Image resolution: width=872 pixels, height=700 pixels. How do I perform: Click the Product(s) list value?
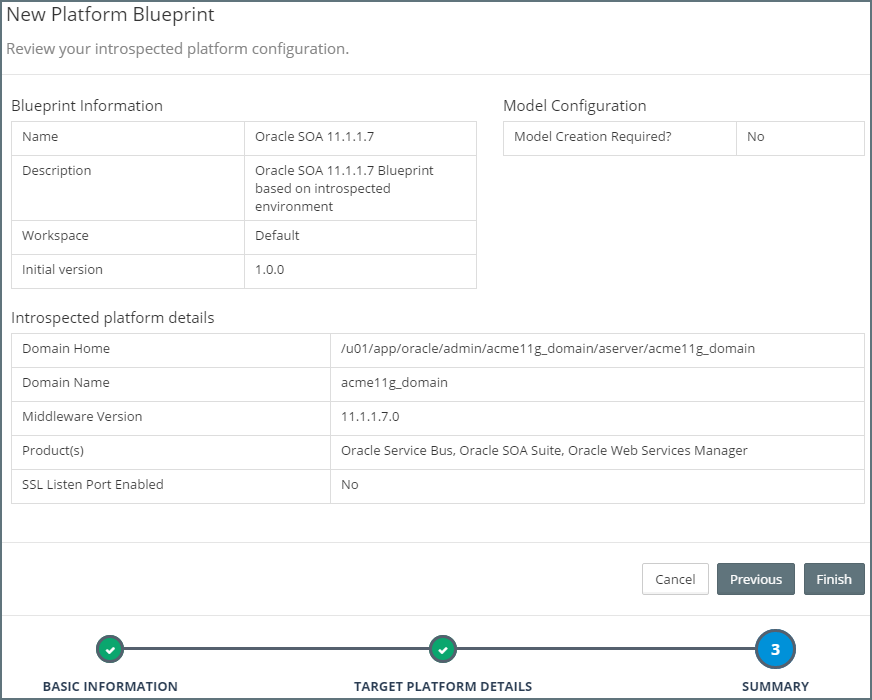544,451
